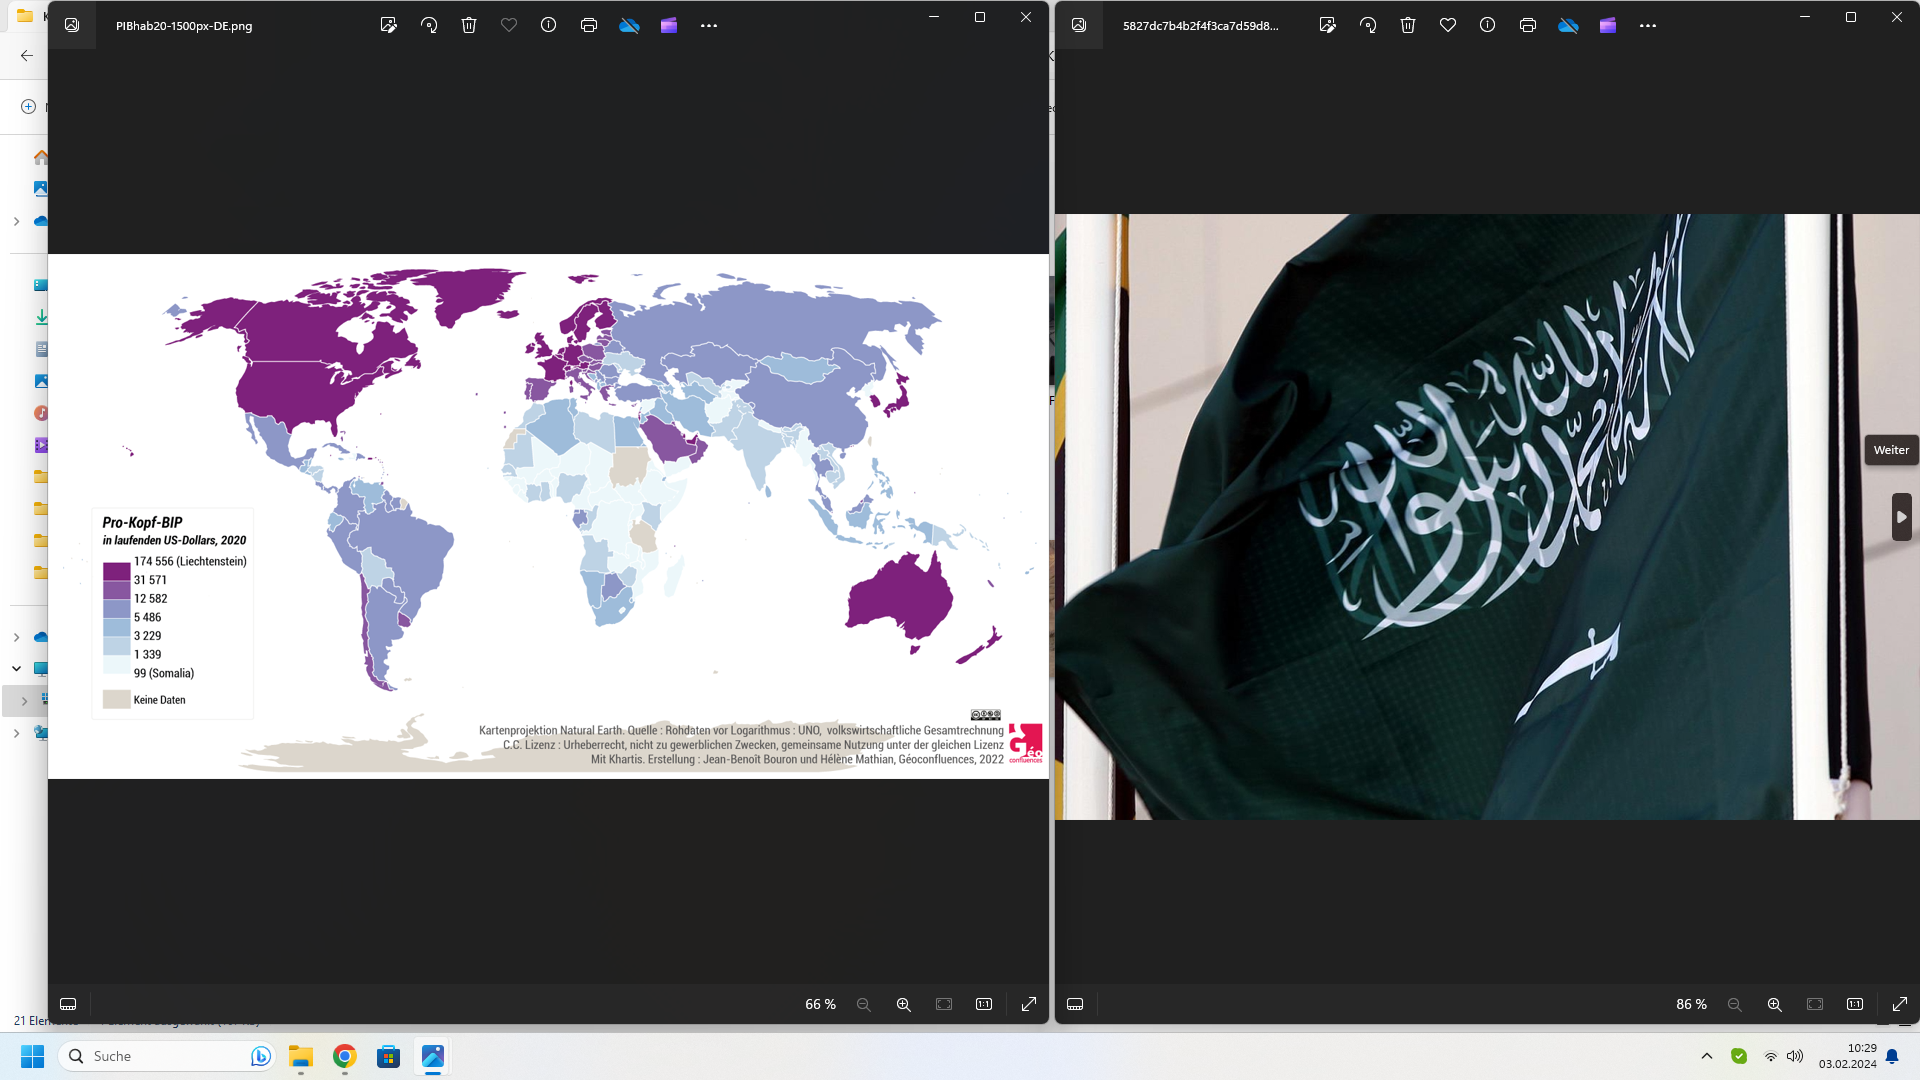Show hidden tray icons chevron
The height and width of the screenshot is (1080, 1920).
tap(1707, 1056)
